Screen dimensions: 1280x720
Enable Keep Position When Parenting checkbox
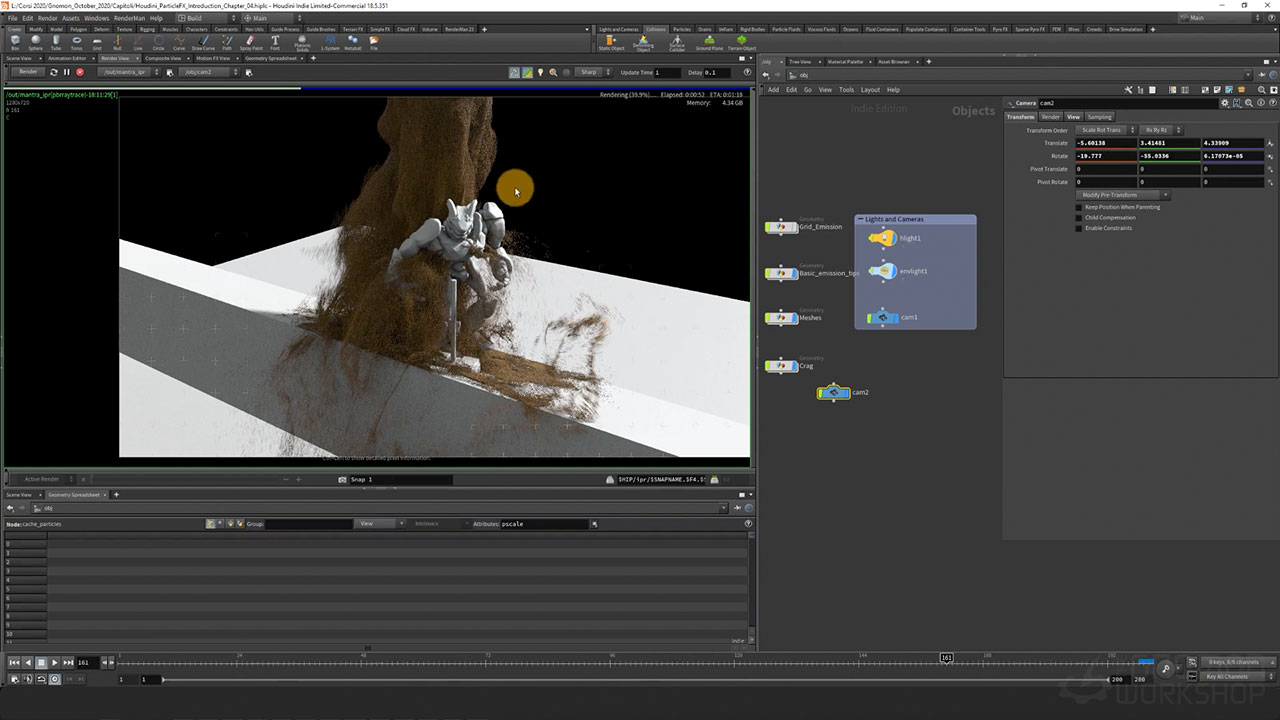(1078, 207)
